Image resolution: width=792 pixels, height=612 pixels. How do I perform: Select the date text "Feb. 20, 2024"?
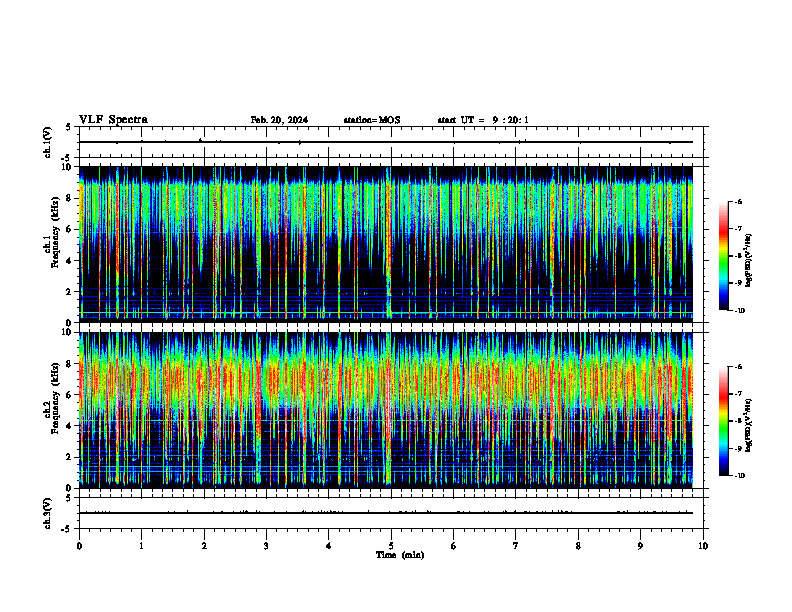(279, 120)
